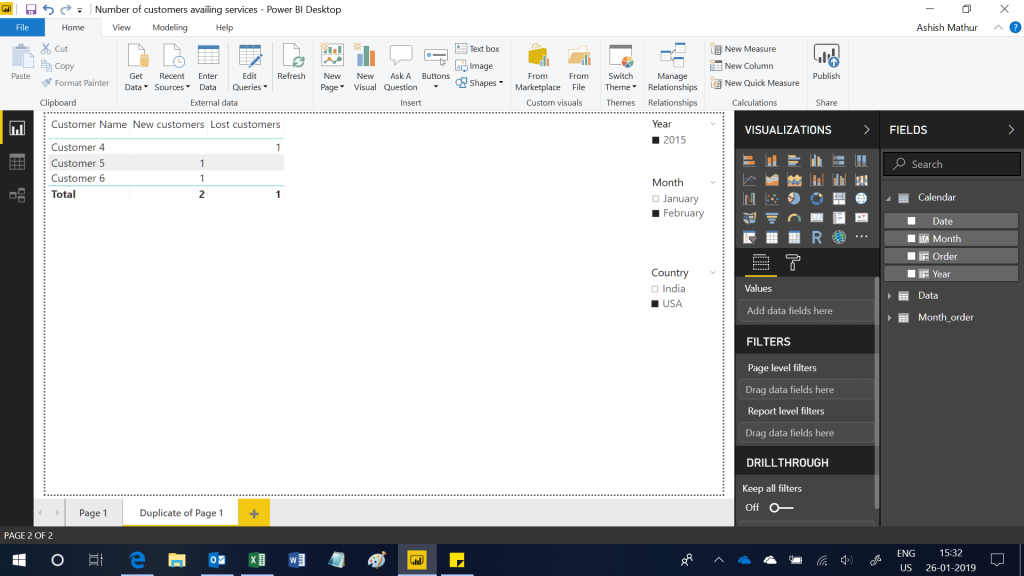The height and width of the screenshot is (576, 1024).
Task: Select the R script visual
Action: click(x=816, y=237)
